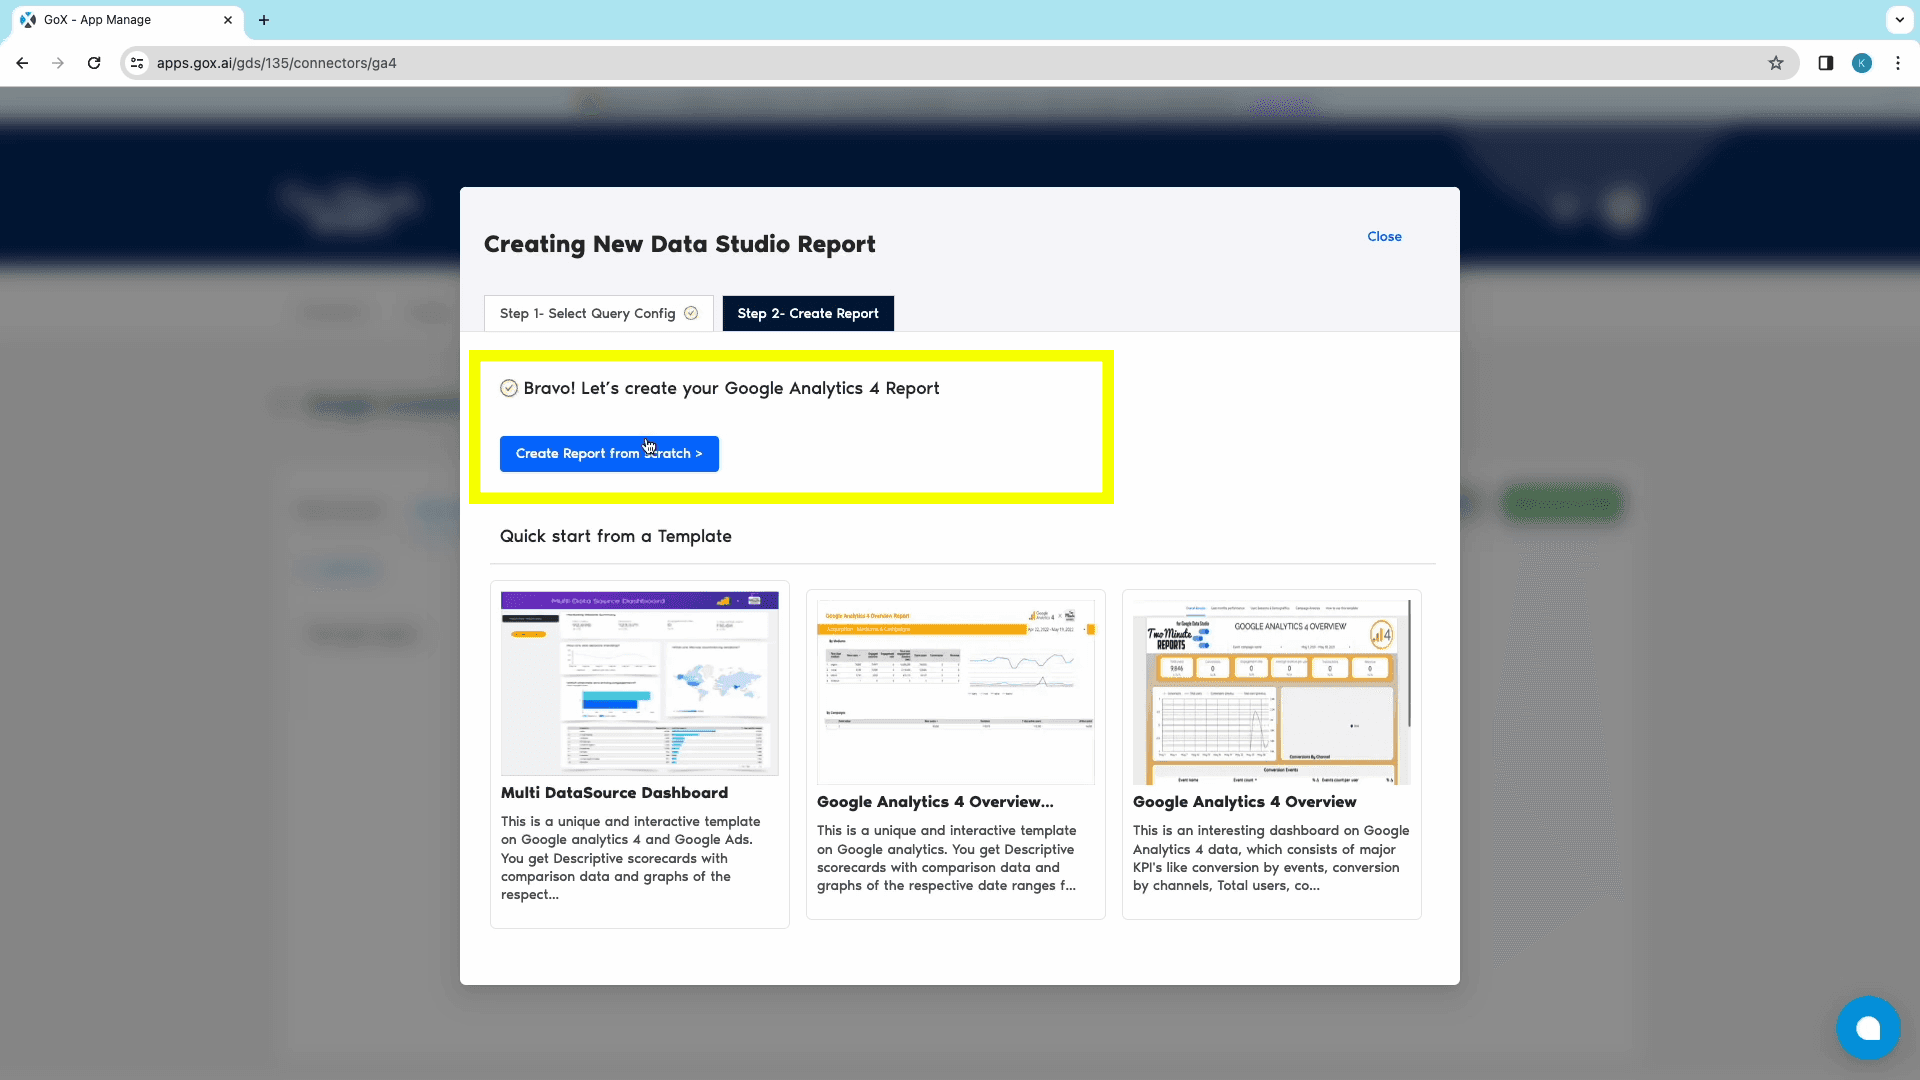This screenshot has width=1920, height=1080.
Task: Open Two Minute Reports GA4 Overview thumbnail
Action: tap(1272, 692)
